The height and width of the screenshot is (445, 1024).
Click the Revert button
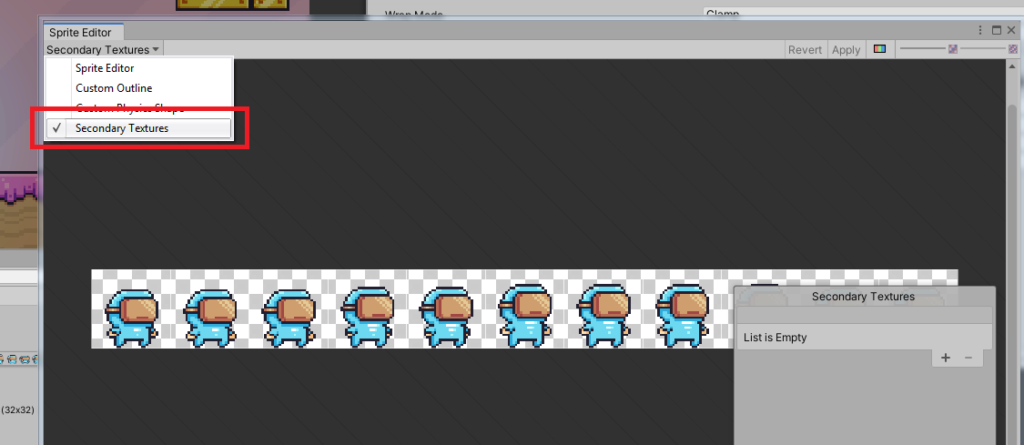coord(805,50)
